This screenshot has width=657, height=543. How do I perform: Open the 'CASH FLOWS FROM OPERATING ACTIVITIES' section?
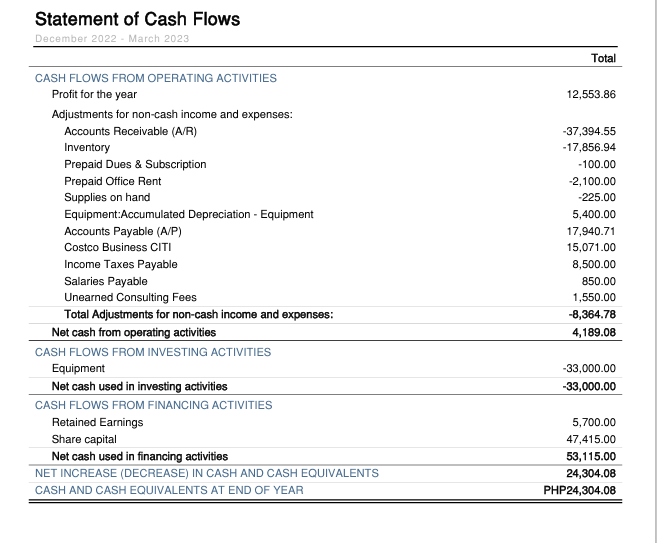156,78
